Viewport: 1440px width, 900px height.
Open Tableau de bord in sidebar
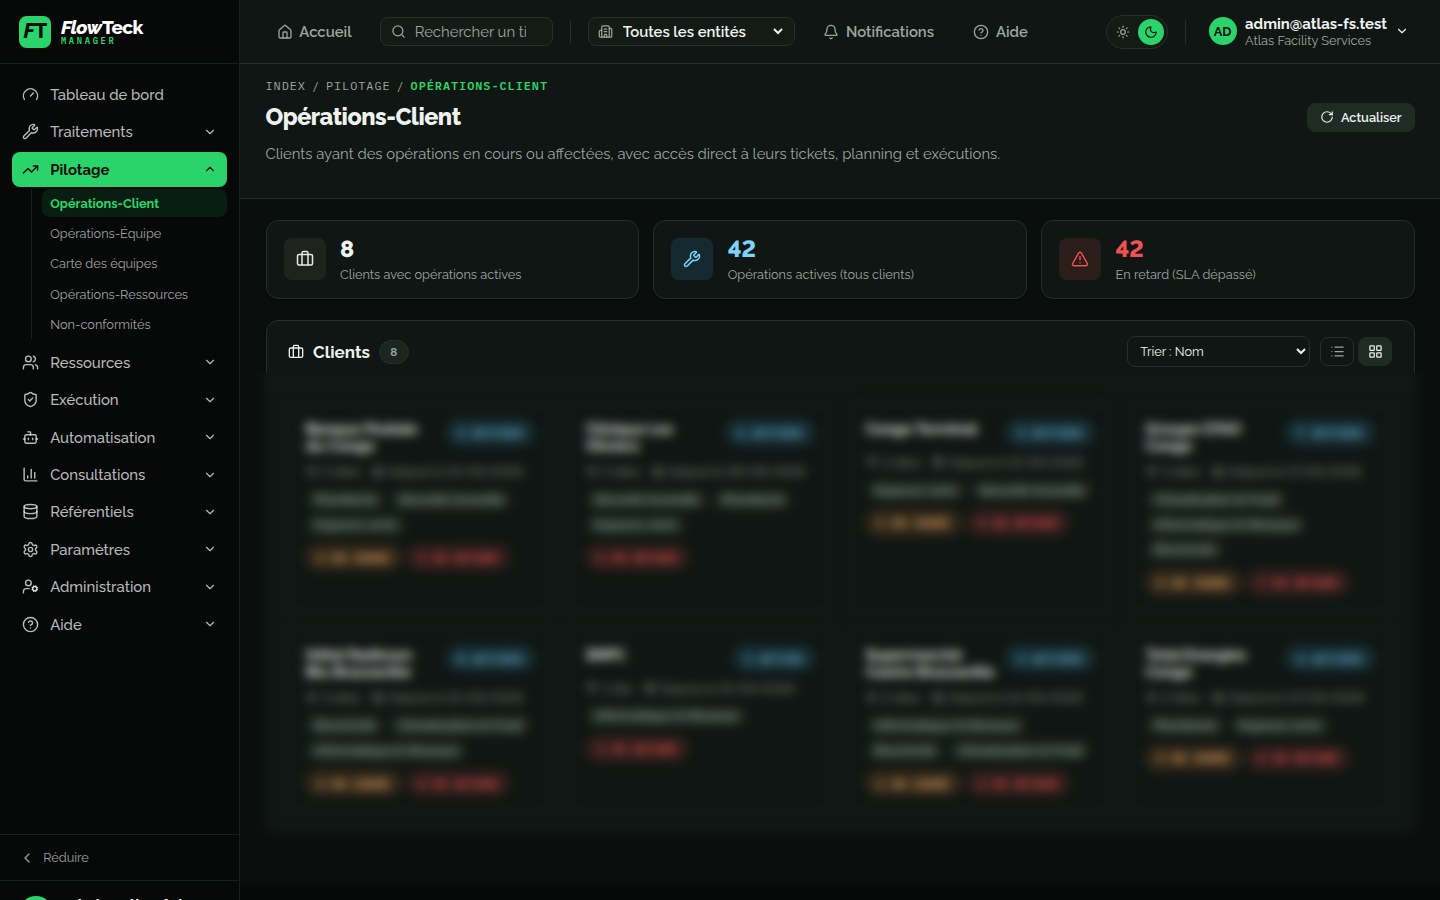pyautogui.click(x=119, y=95)
